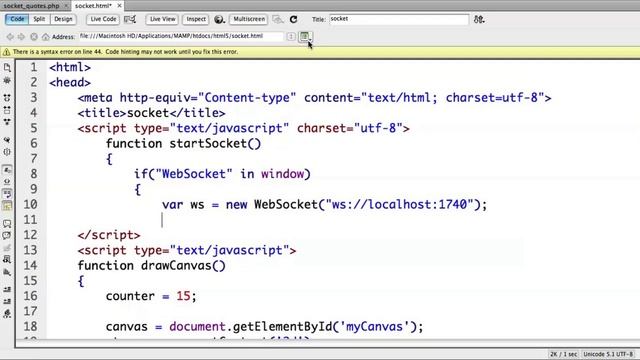Screen dimensions: 640x360
Task: Click Remove Comment icon
Action: click(7, 236)
